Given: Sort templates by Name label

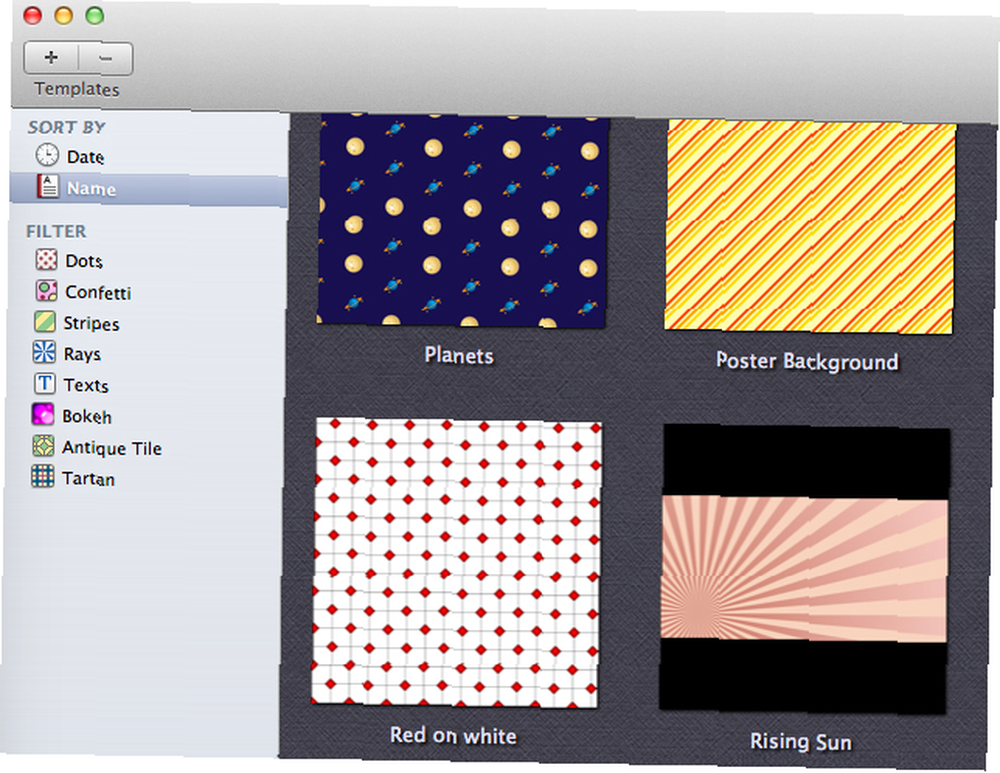Looking at the screenshot, I should click(91, 189).
